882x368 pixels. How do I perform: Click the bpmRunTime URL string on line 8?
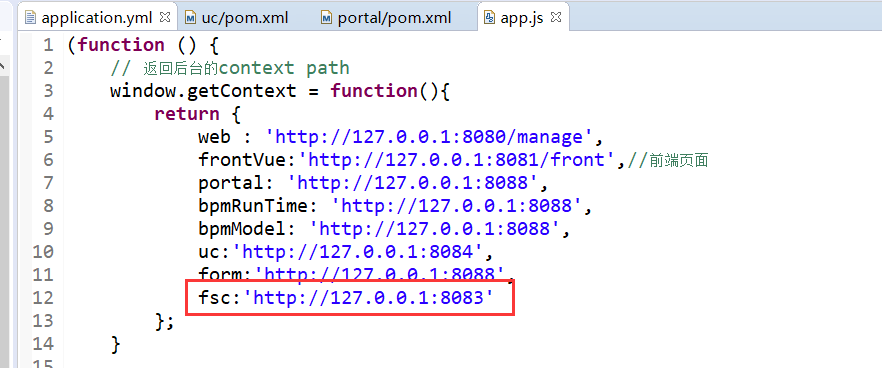pyautogui.click(x=457, y=206)
